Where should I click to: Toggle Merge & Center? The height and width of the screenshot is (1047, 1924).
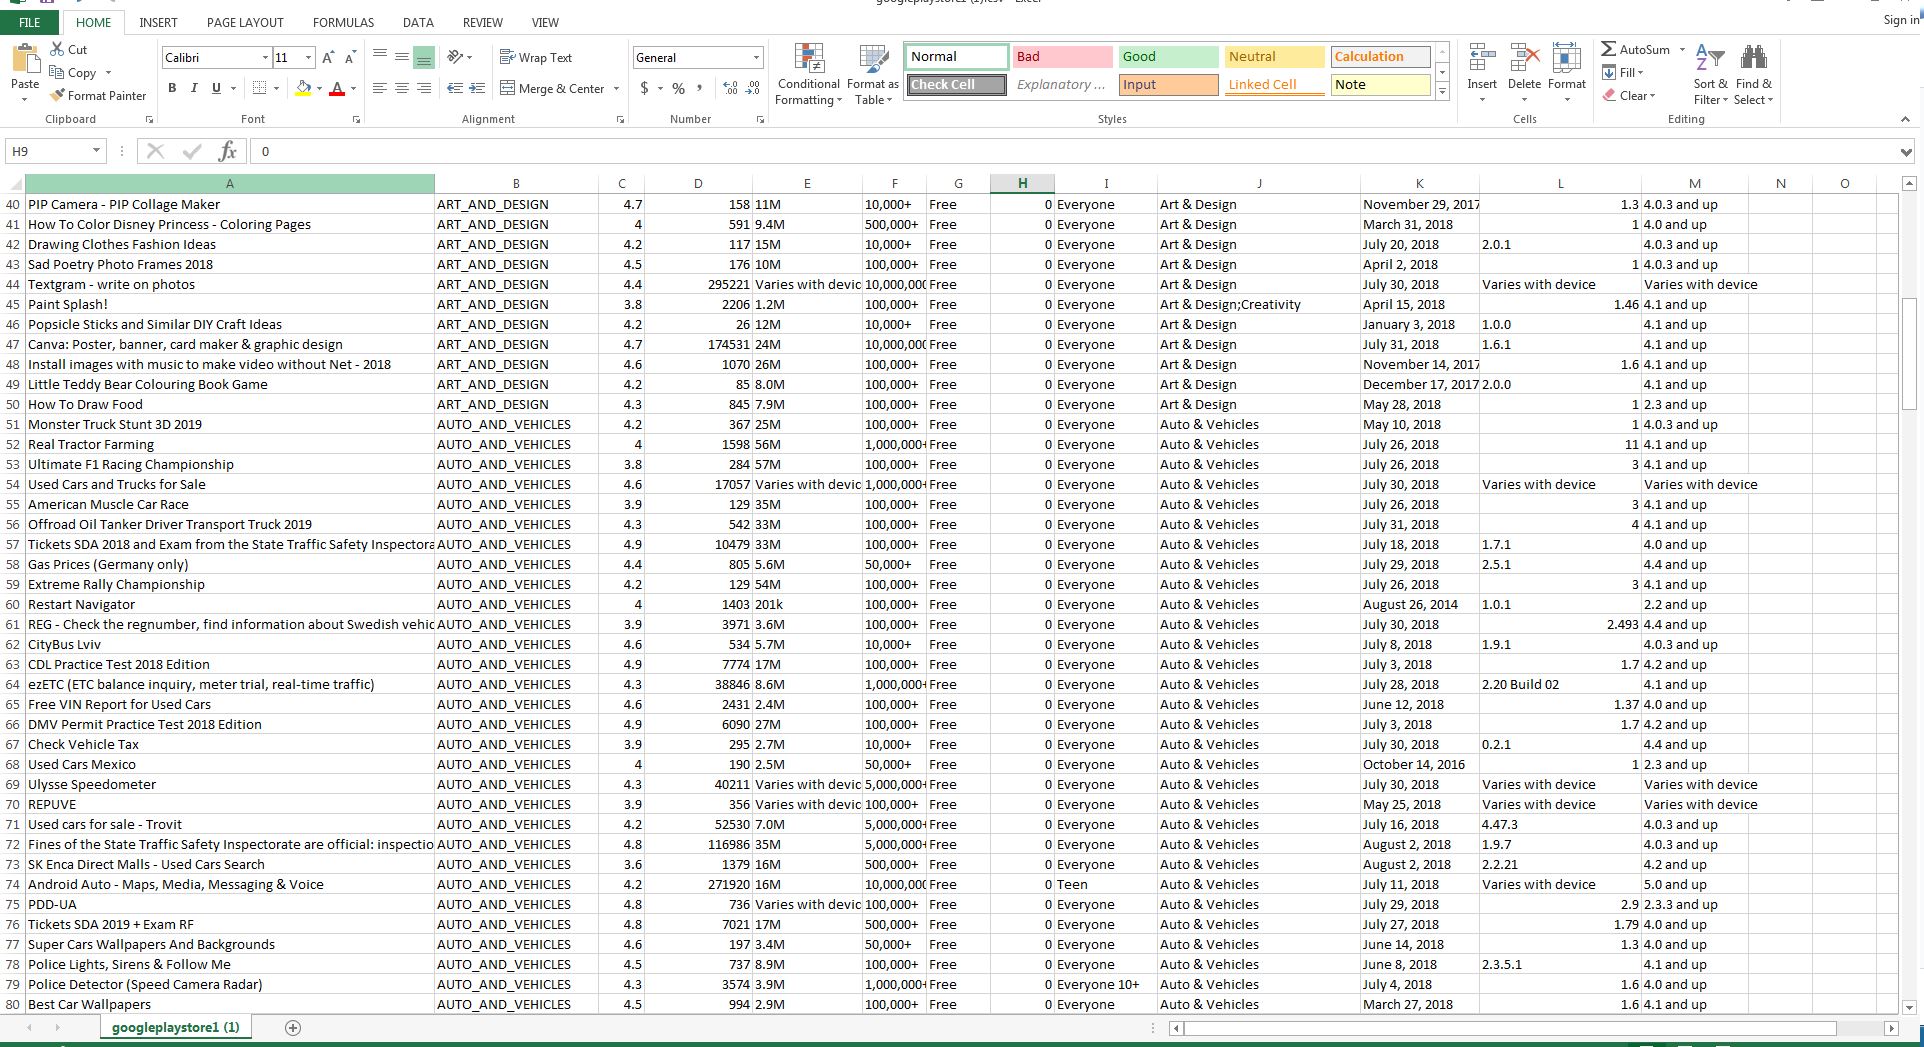click(553, 88)
